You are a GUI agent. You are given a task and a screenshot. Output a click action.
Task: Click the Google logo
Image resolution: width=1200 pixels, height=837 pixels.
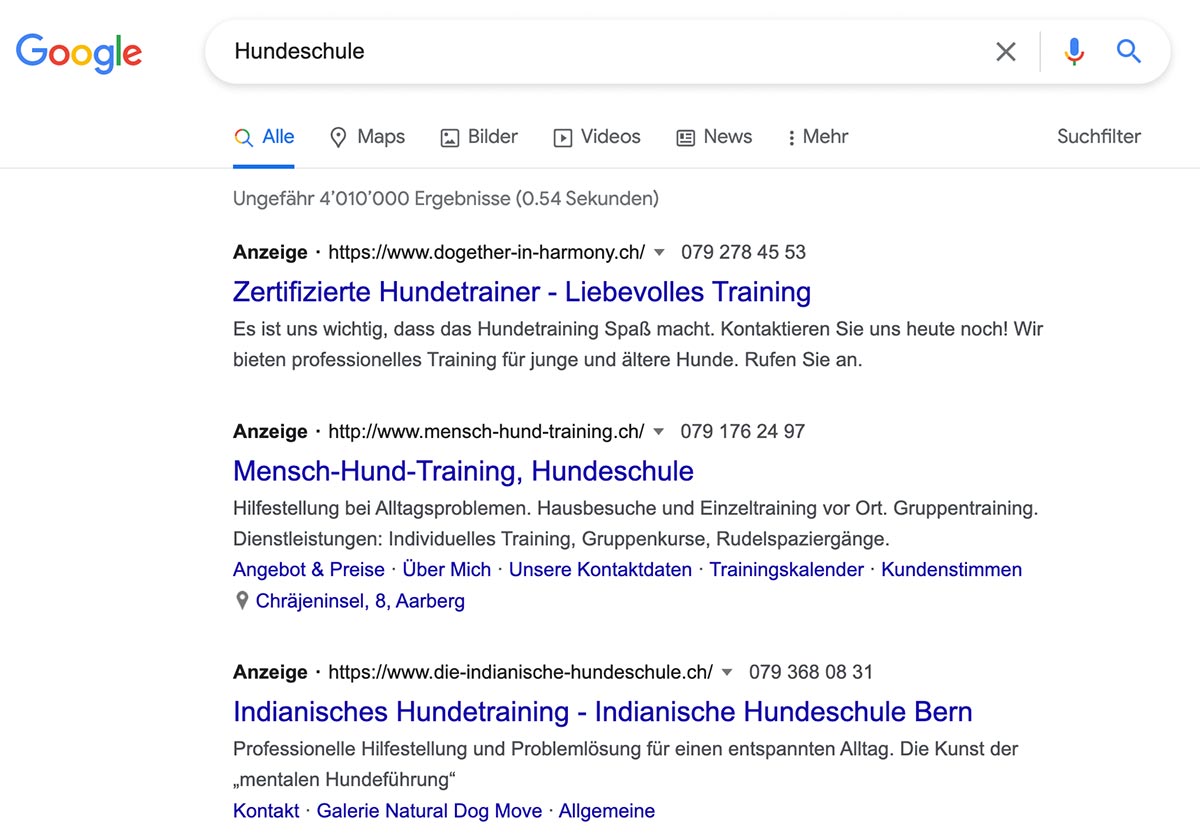(x=78, y=53)
